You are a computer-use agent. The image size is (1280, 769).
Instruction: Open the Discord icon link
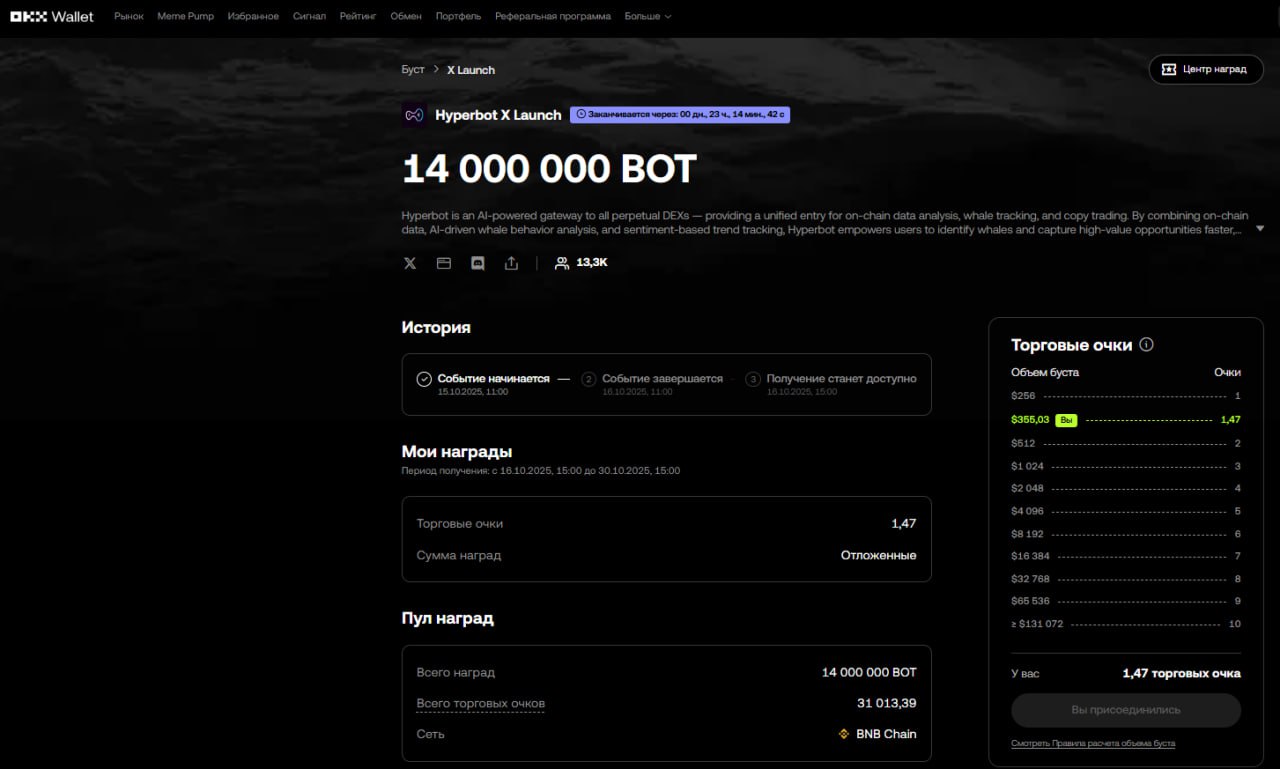pos(478,263)
